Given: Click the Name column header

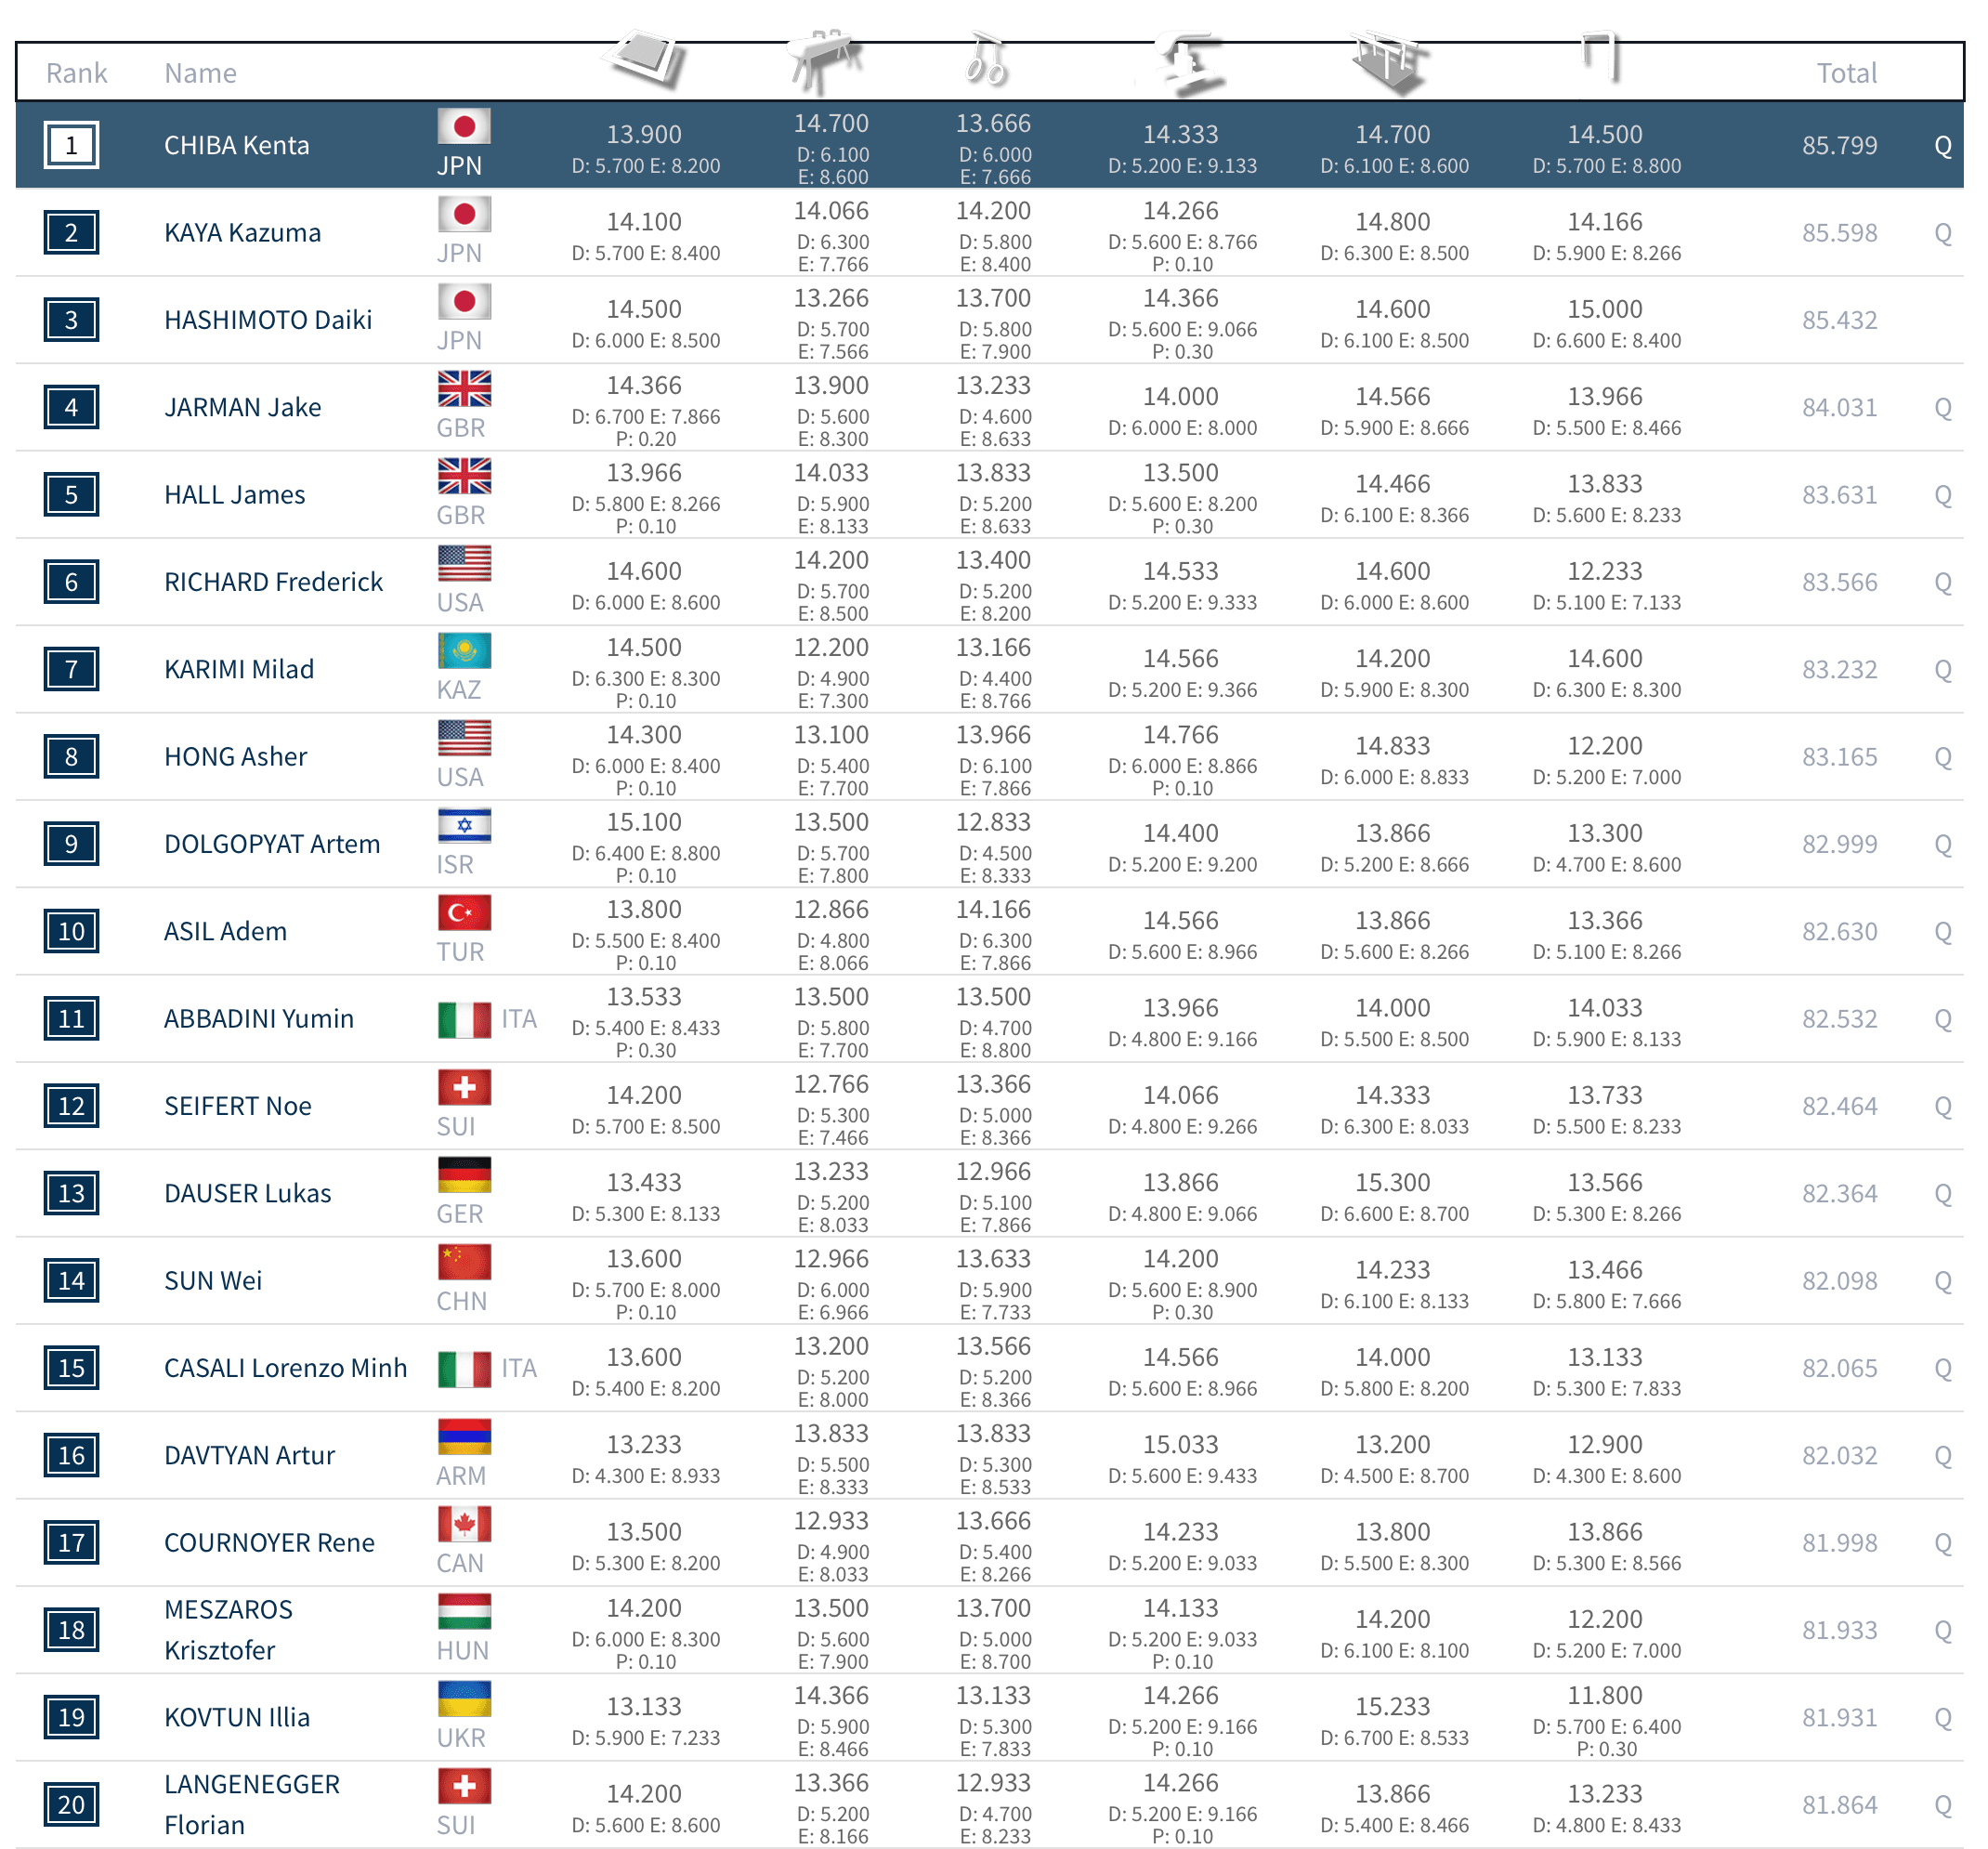Looking at the screenshot, I should point(200,73).
